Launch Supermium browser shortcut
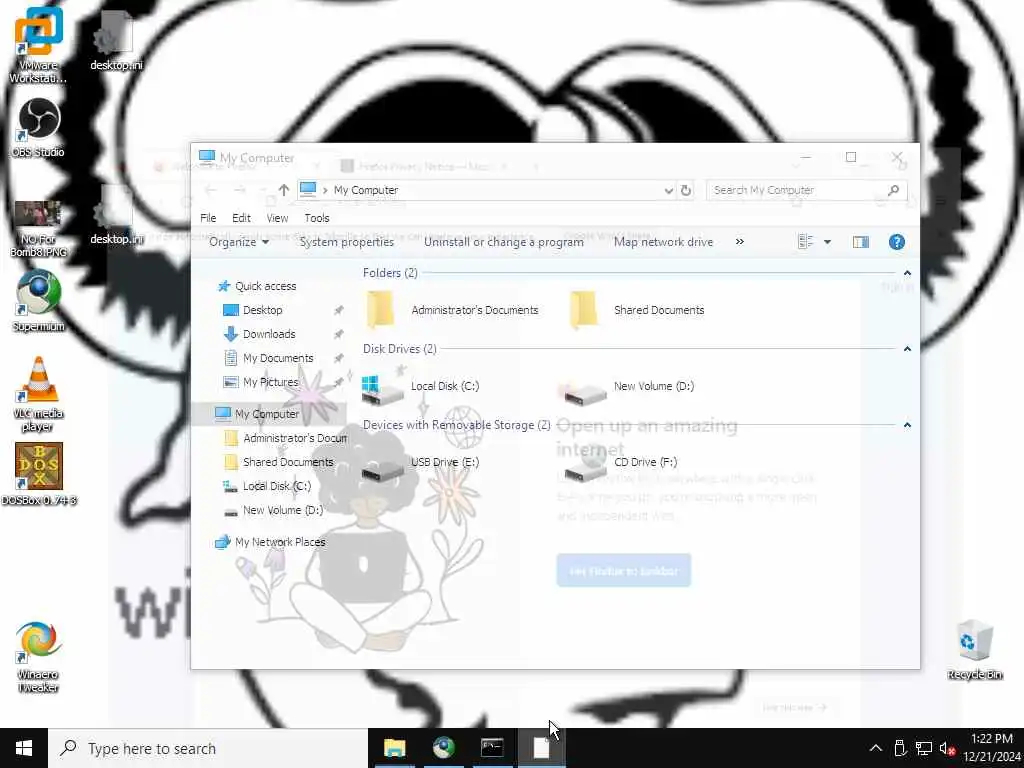Image resolution: width=1024 pixels, height=768 pixels. (x=38, y=301)
